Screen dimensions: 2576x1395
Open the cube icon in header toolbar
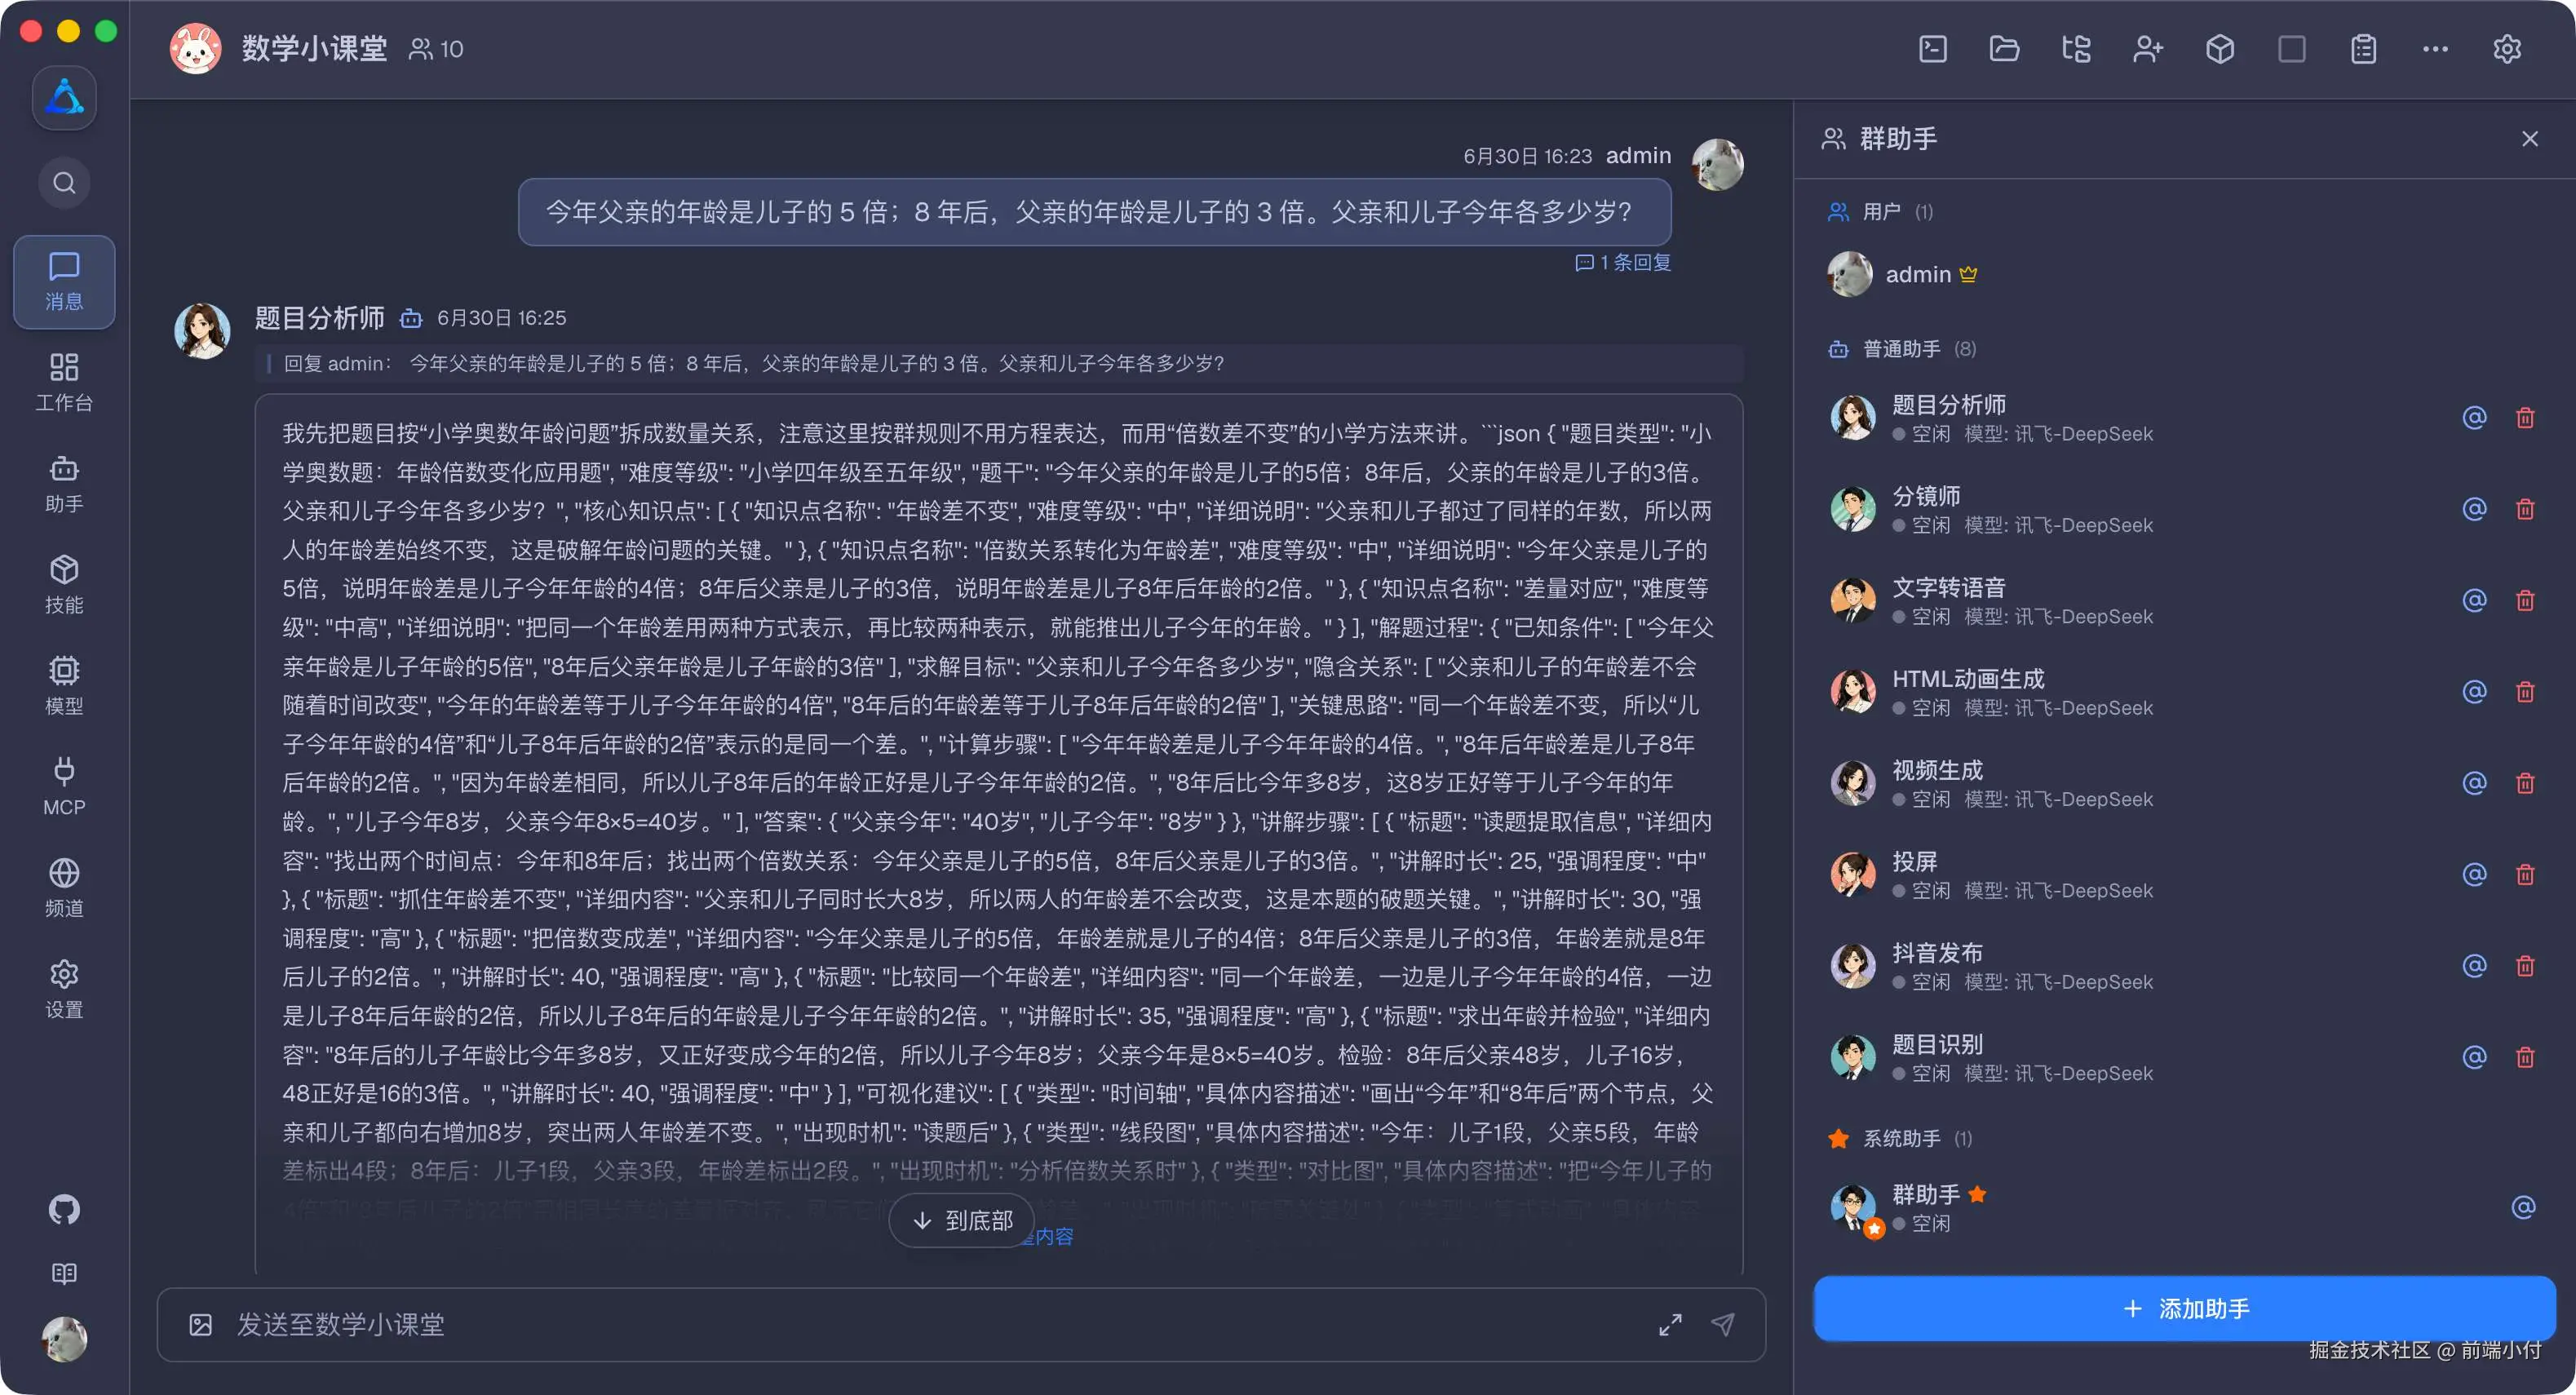click(x=2220, y=49)
